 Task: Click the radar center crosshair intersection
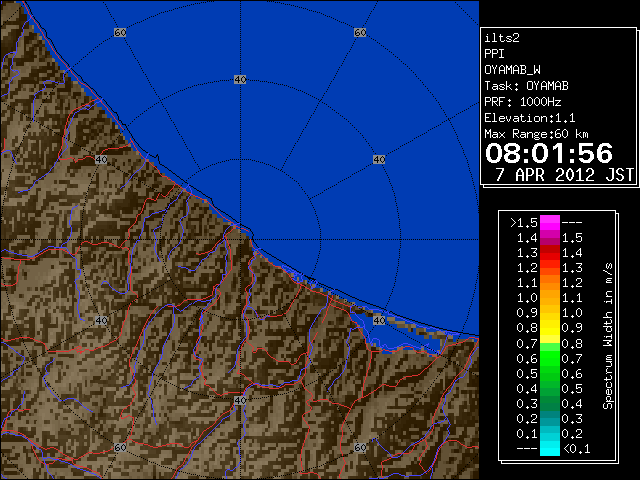click(x=240, y=240)
